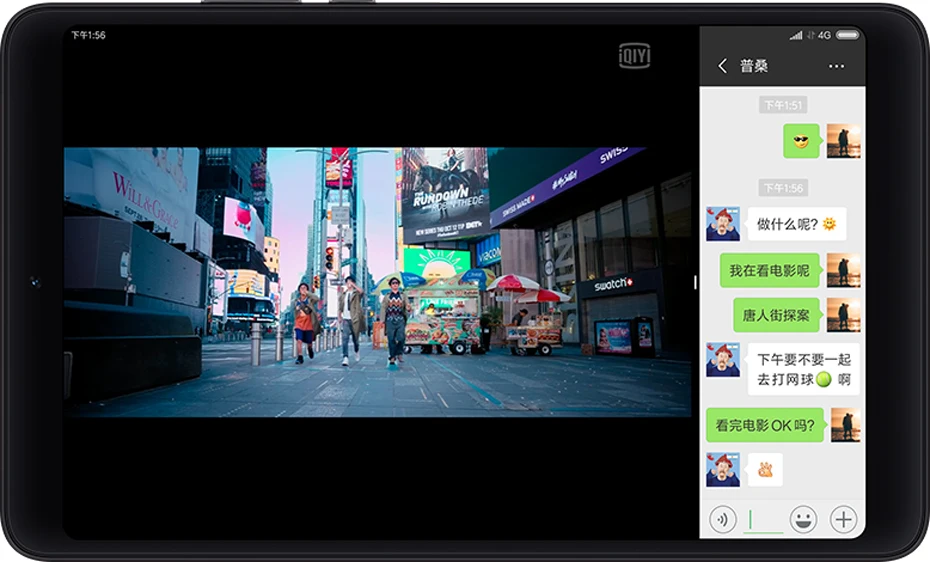Tap the message 做什么呢?

click(797, 224)
